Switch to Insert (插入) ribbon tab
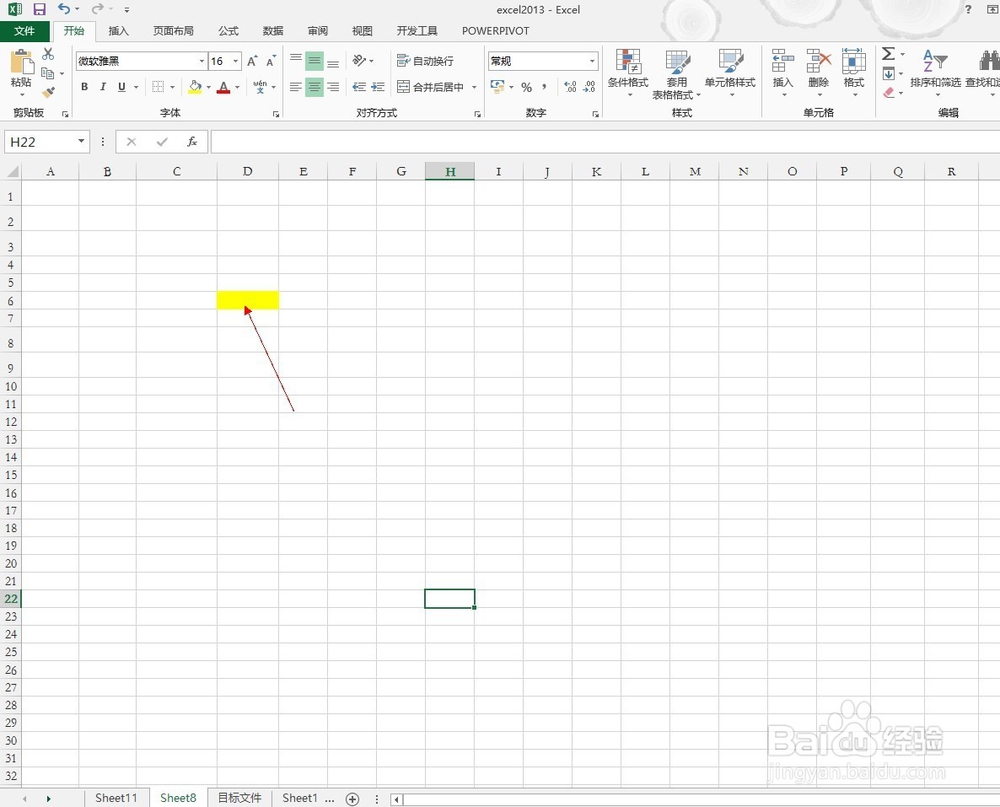 [x=119, y=31]
